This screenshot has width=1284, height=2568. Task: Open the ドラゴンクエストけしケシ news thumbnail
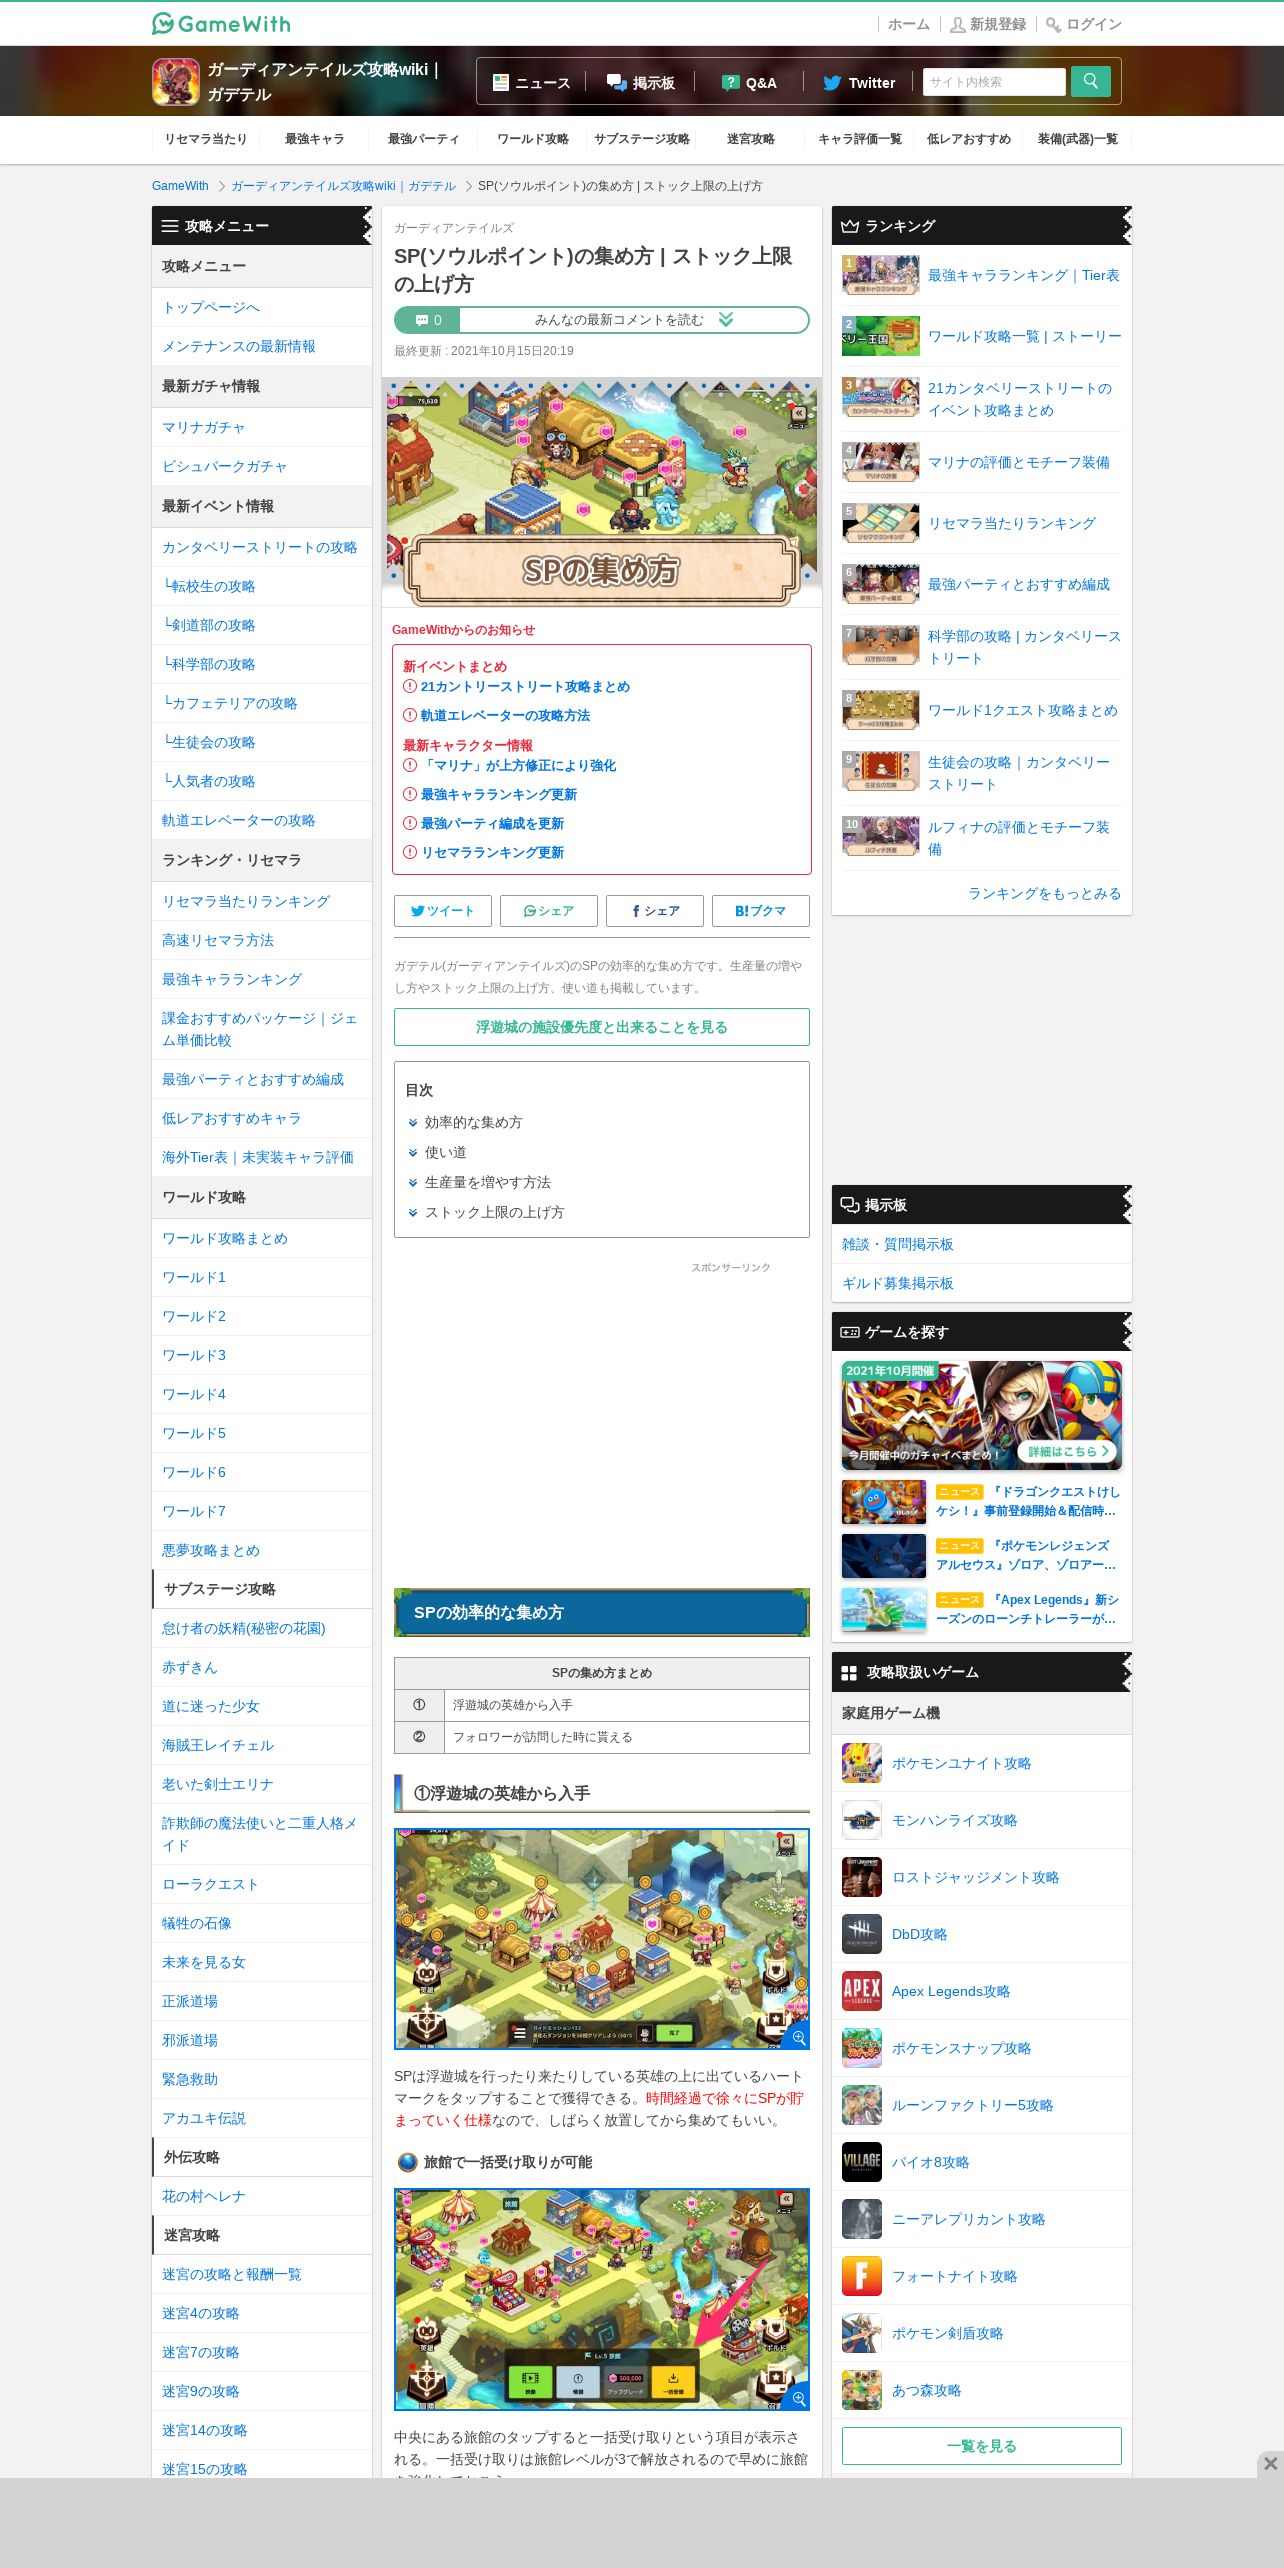(x=884, y=1501)
